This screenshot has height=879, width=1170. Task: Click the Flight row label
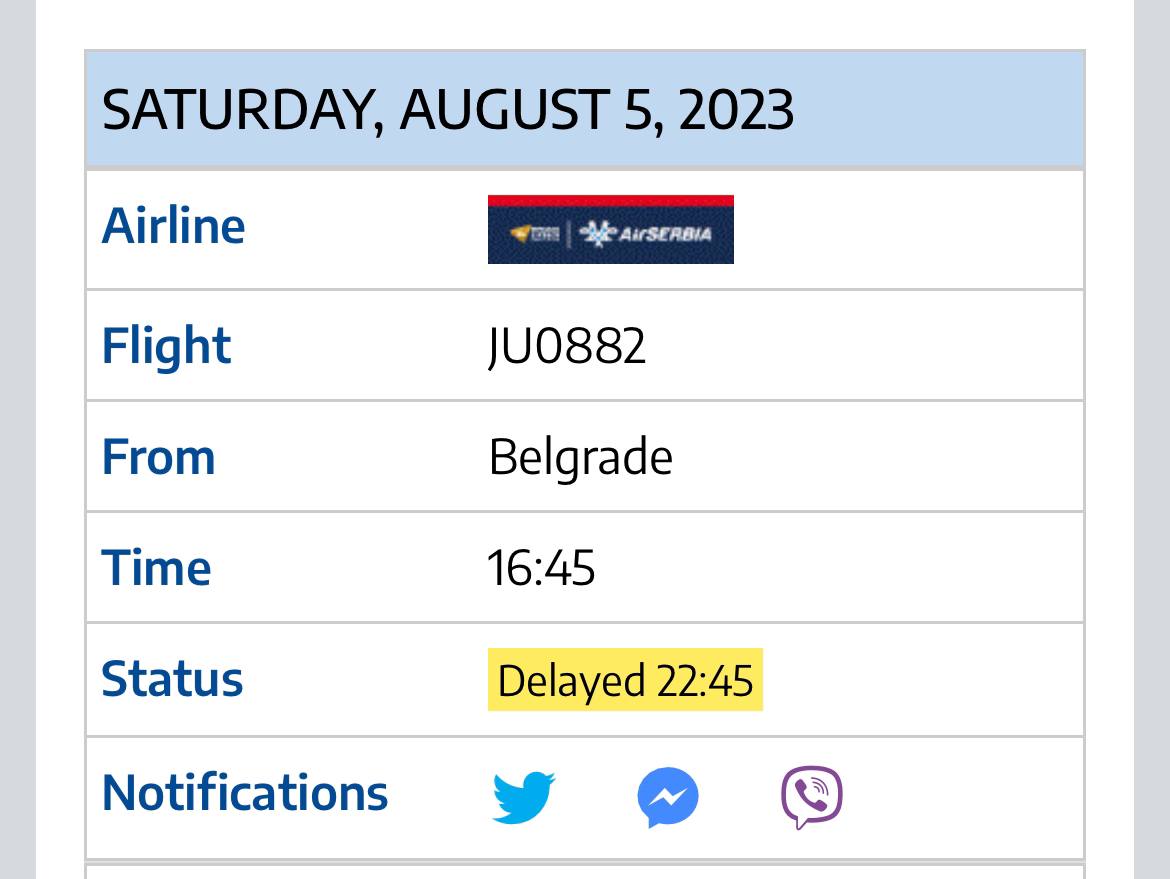pyautogui.click(x=166, y=346)
